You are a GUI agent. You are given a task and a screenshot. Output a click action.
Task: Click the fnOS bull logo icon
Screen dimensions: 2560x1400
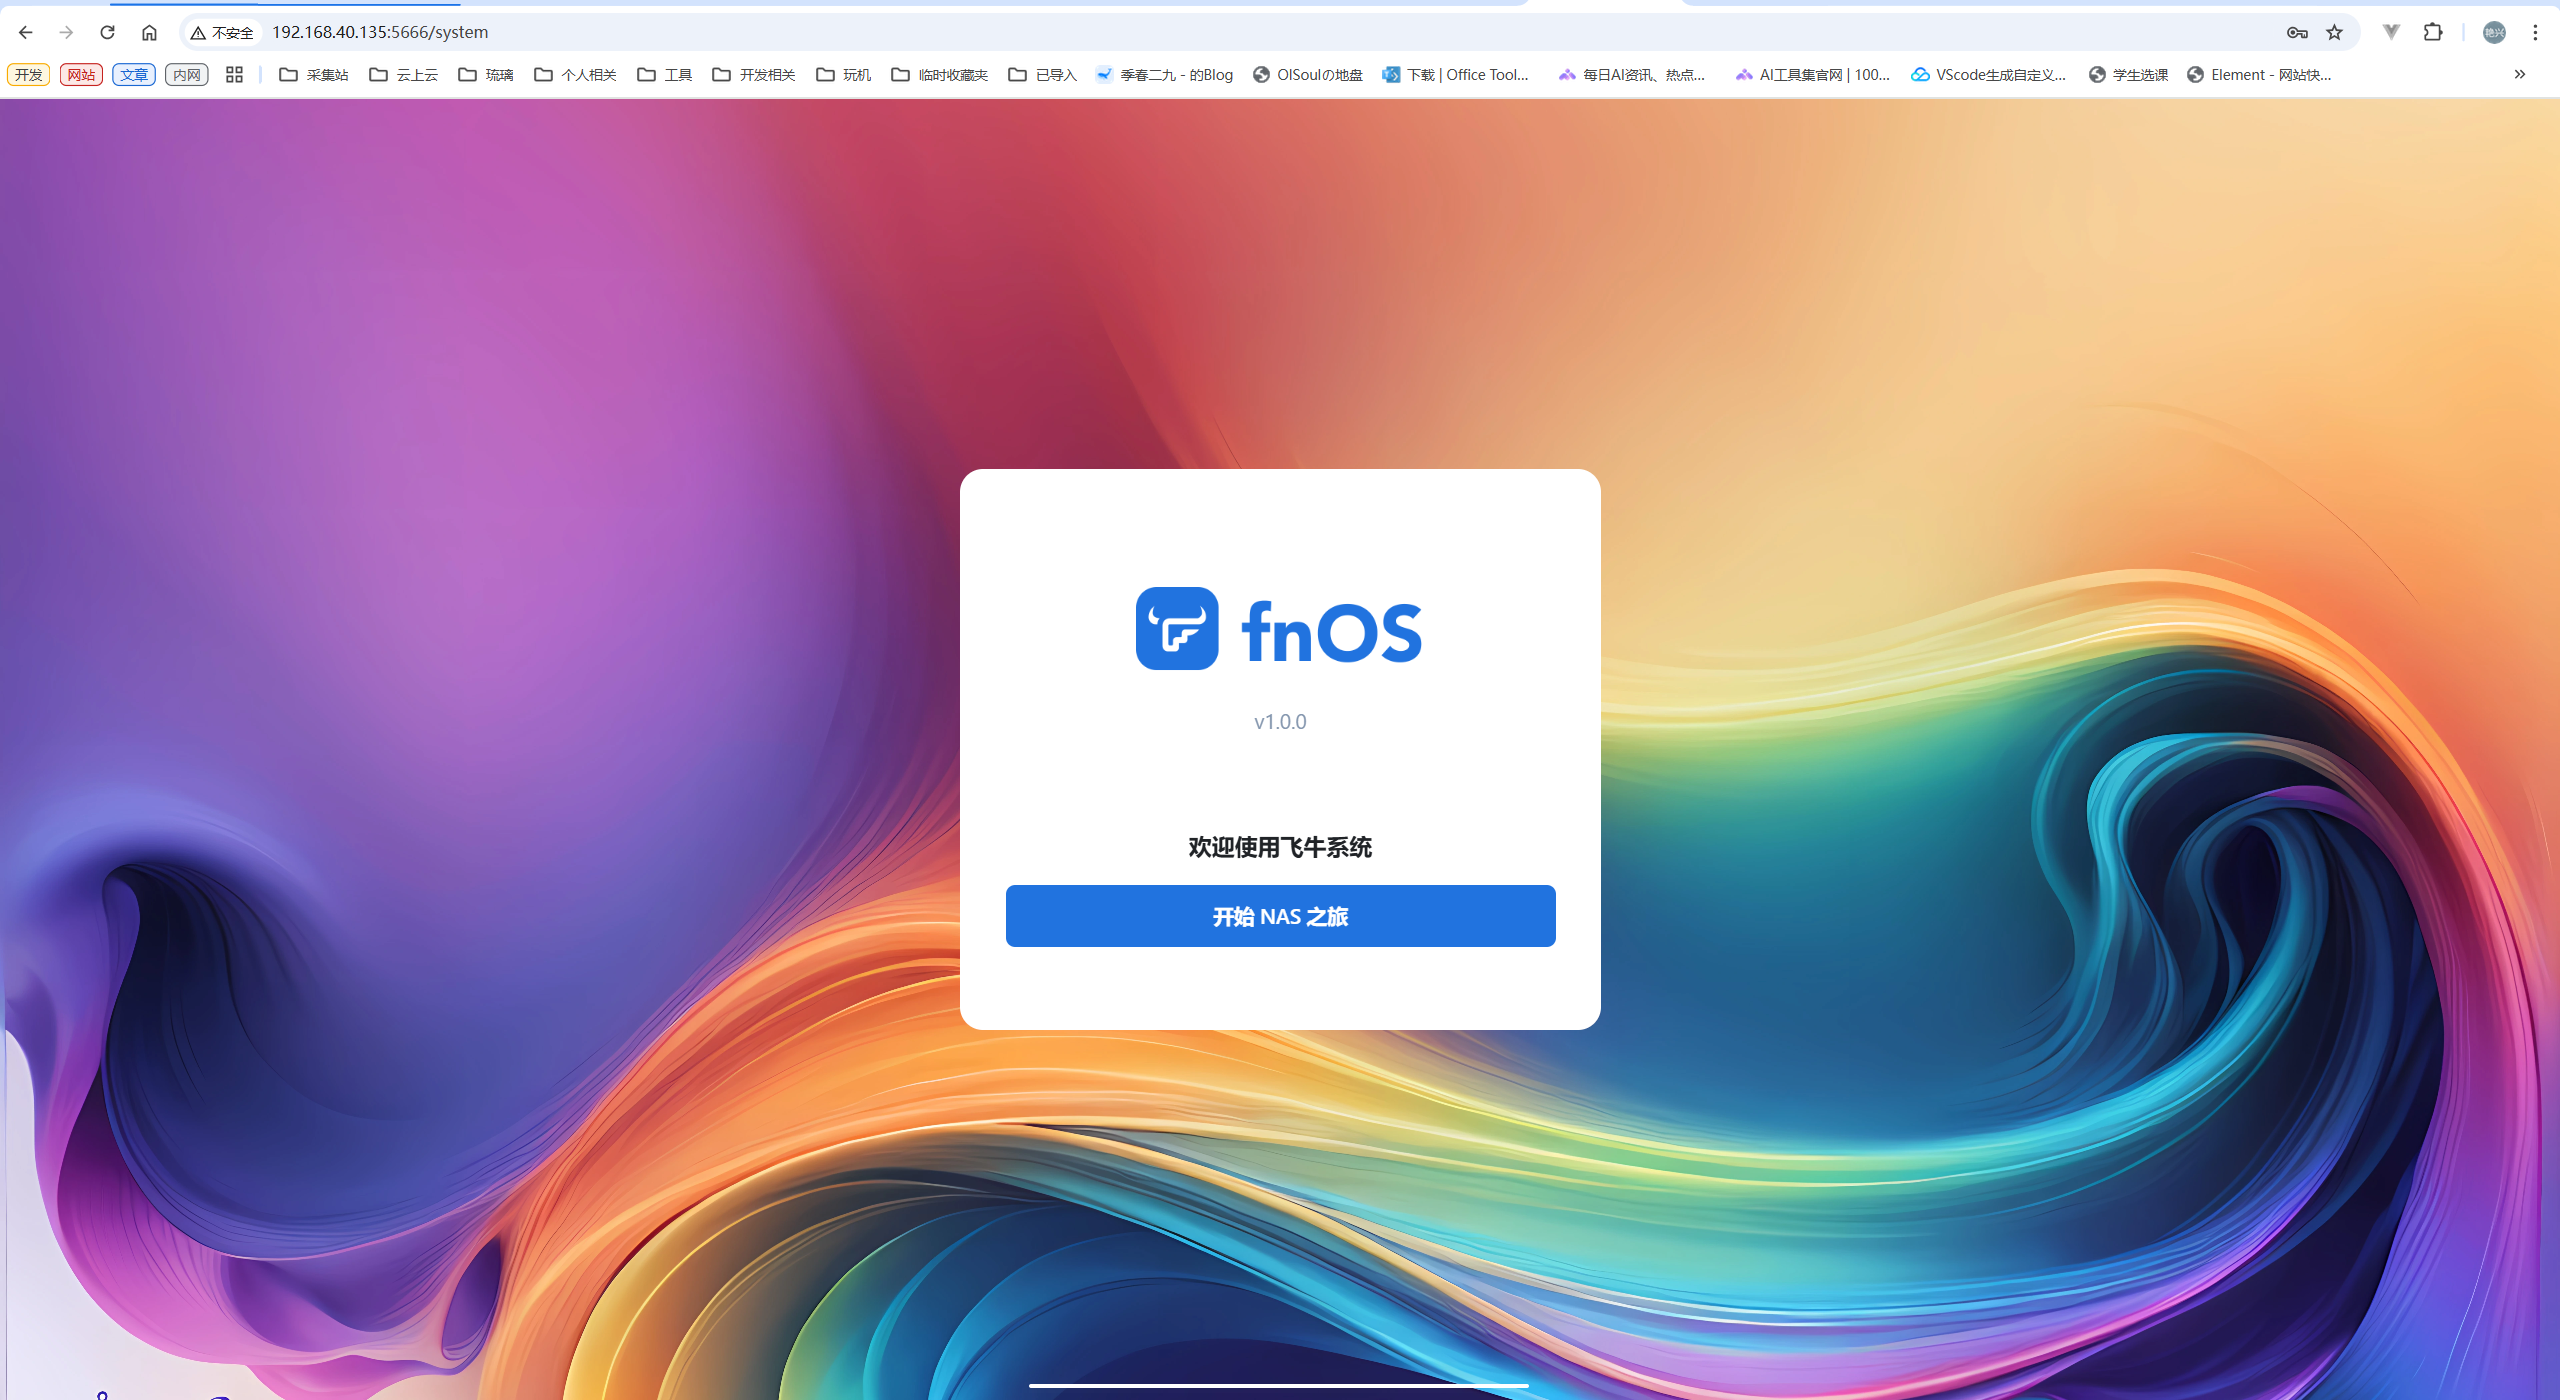(1177, 629)
